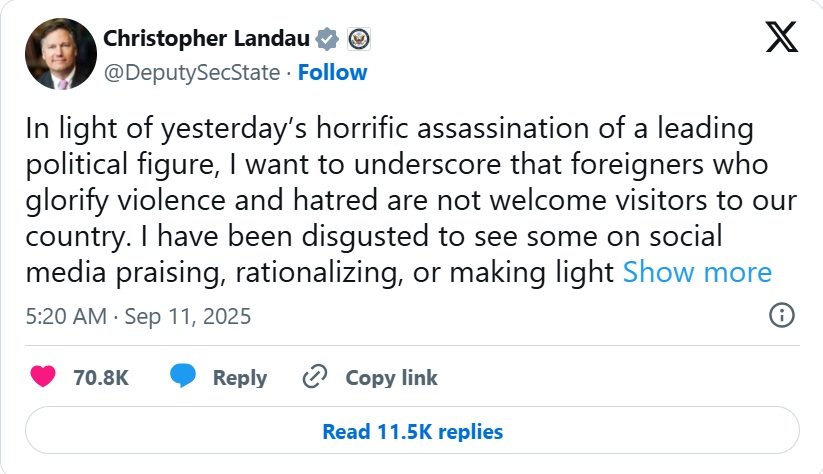Image resolution: width=823 pixels, height=474 pixels.
Task: Click the 5:20 AM time text
Action: (63, 317)
